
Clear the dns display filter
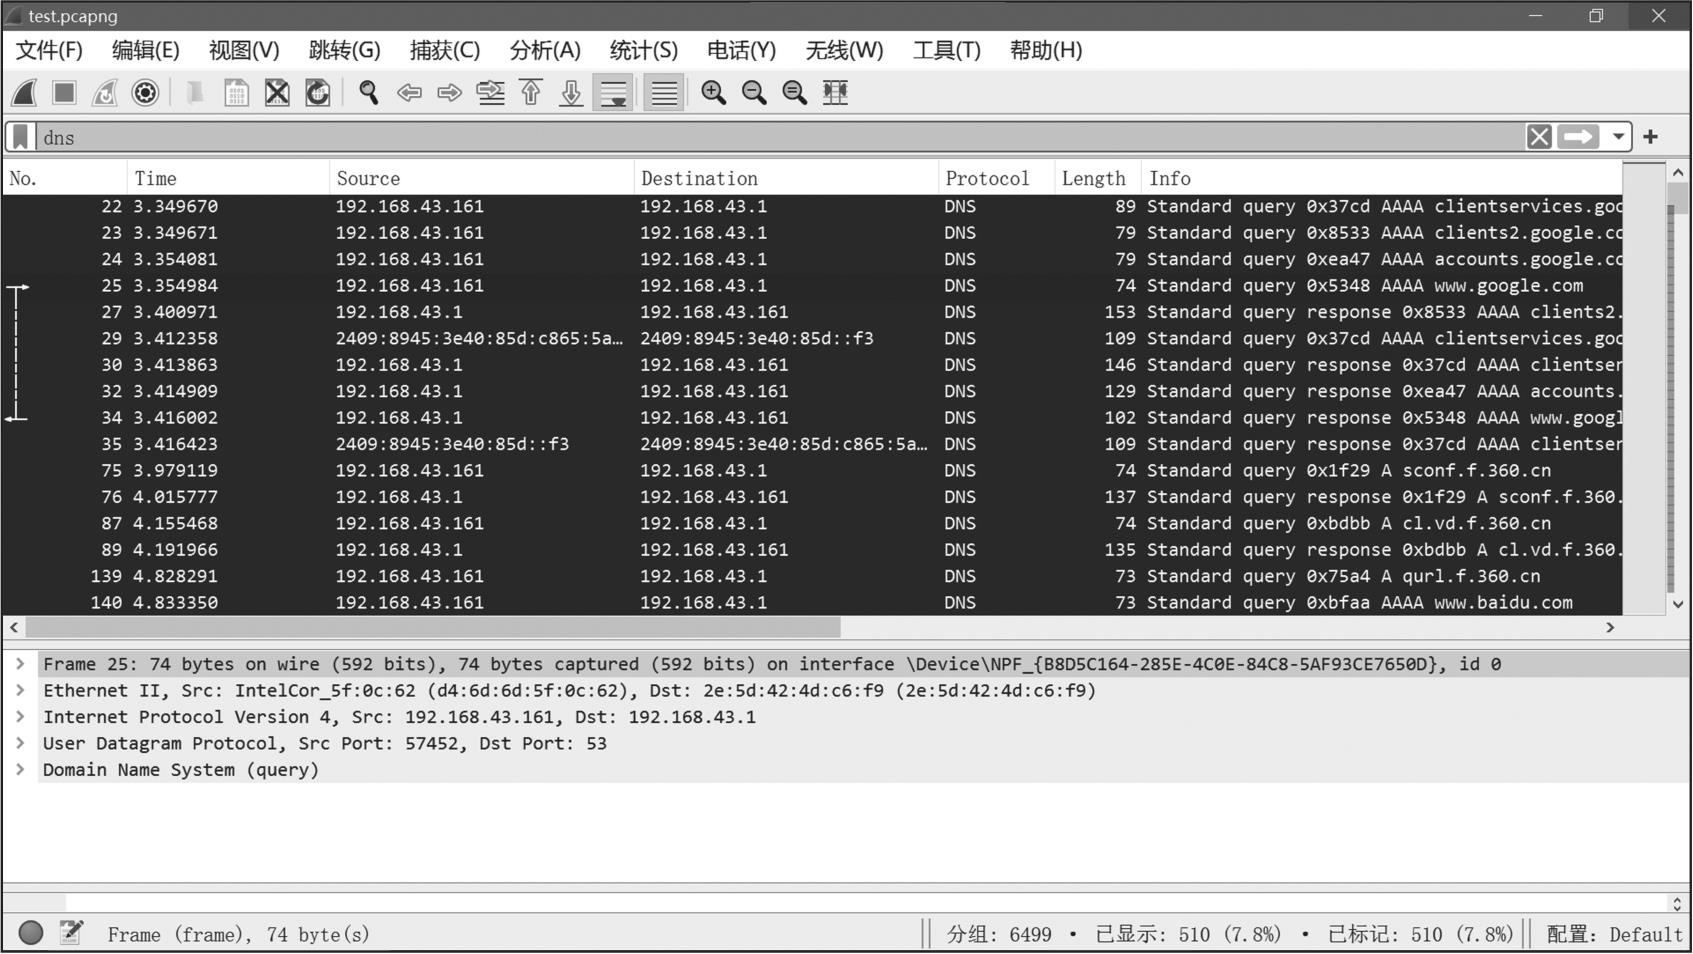(x=1539, y=137)
